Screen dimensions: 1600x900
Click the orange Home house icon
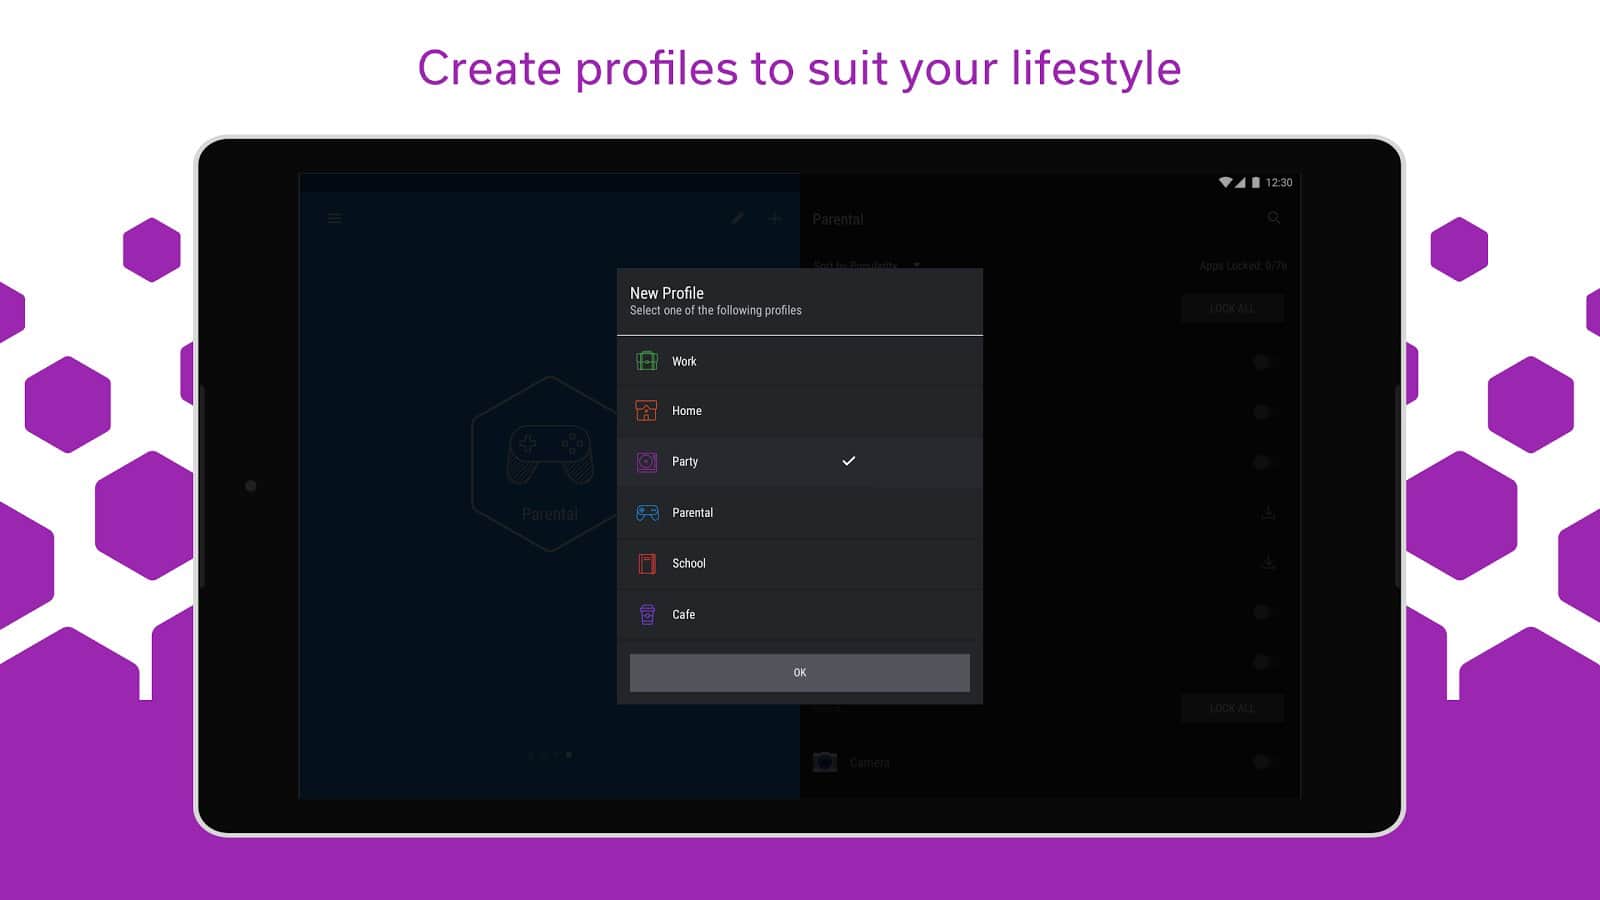(647, 411)
